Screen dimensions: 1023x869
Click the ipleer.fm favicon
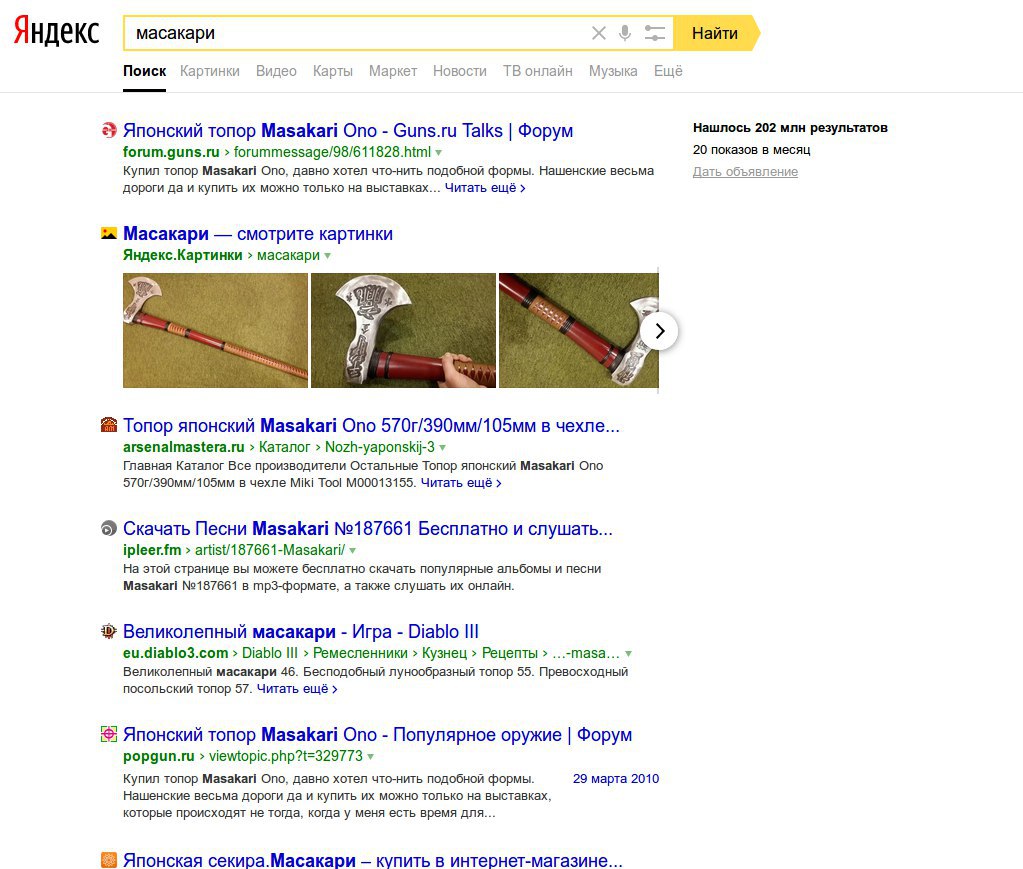pyautogui.click(x=109, y=528)
